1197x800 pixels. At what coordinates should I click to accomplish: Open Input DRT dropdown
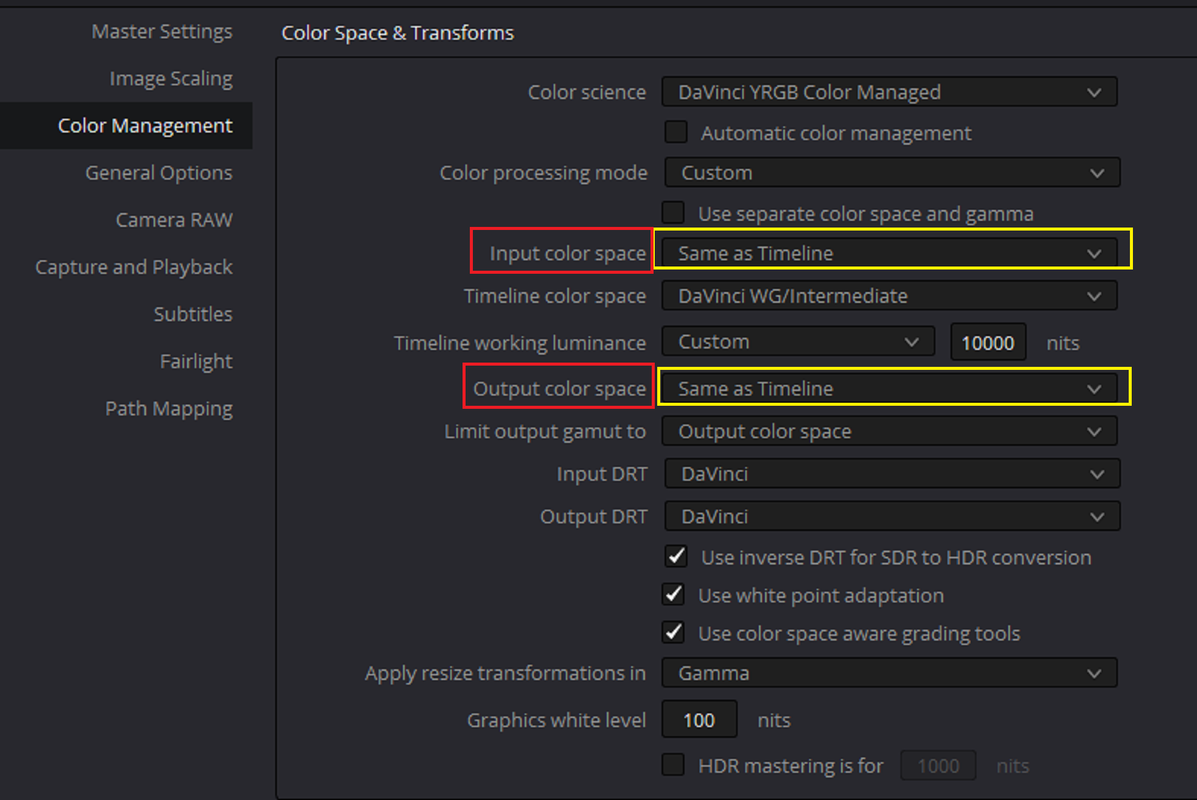(x=892, y=473)
